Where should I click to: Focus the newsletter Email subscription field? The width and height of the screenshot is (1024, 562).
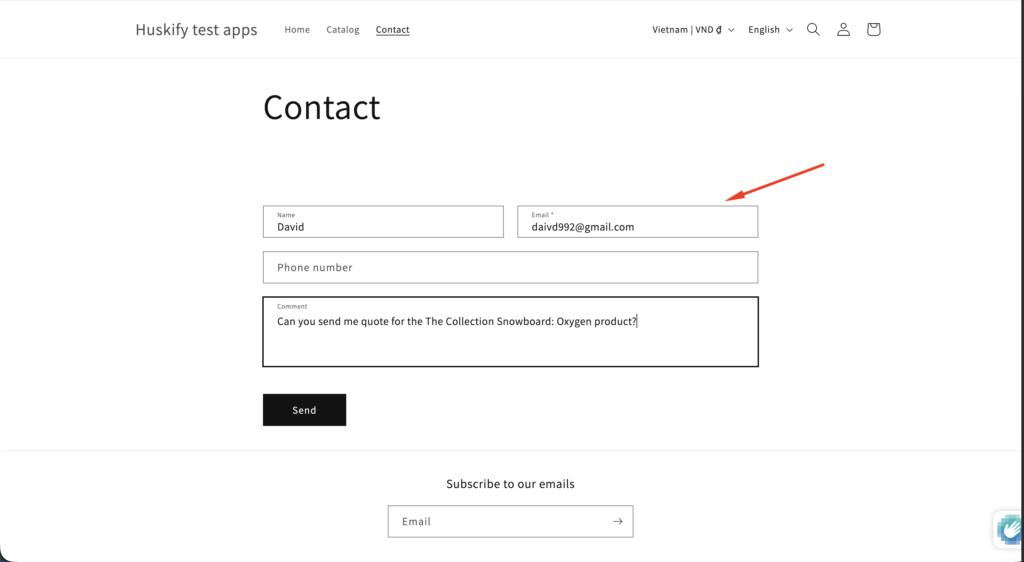click(x=497, y=521)
